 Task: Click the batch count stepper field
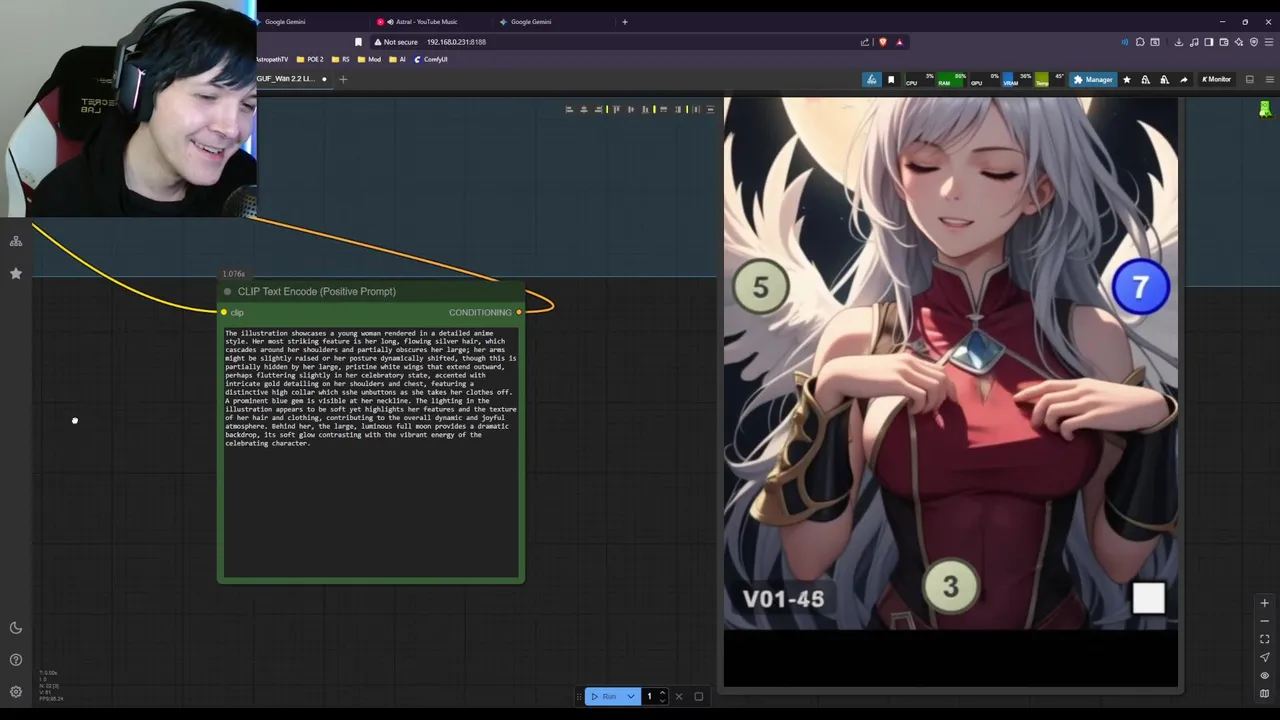coord(655,696)
